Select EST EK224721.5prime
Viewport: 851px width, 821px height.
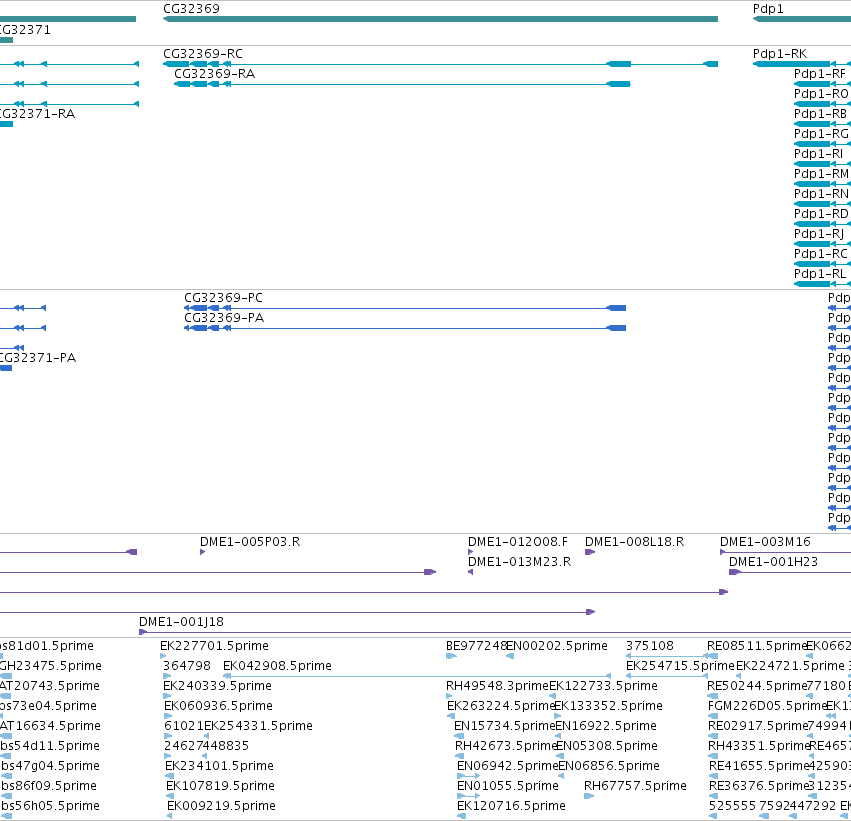[790, 666]
